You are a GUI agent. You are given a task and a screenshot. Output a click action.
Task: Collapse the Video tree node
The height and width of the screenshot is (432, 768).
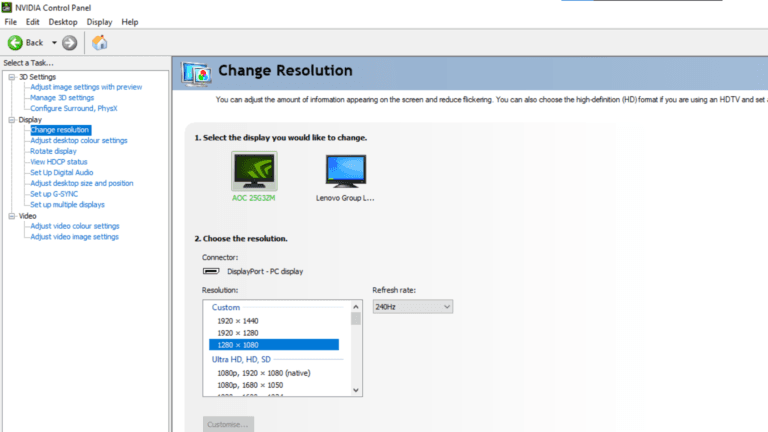[12, 216]
